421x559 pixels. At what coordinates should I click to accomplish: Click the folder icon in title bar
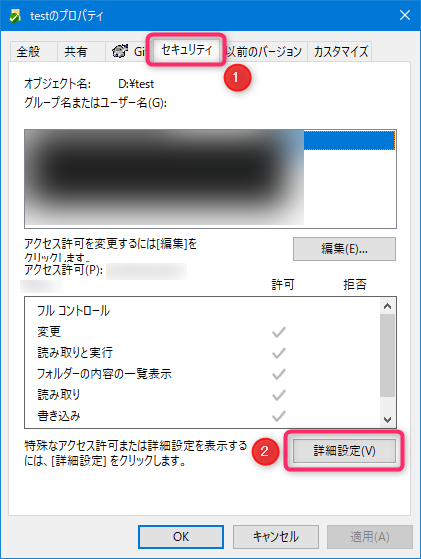pos(15,16)
